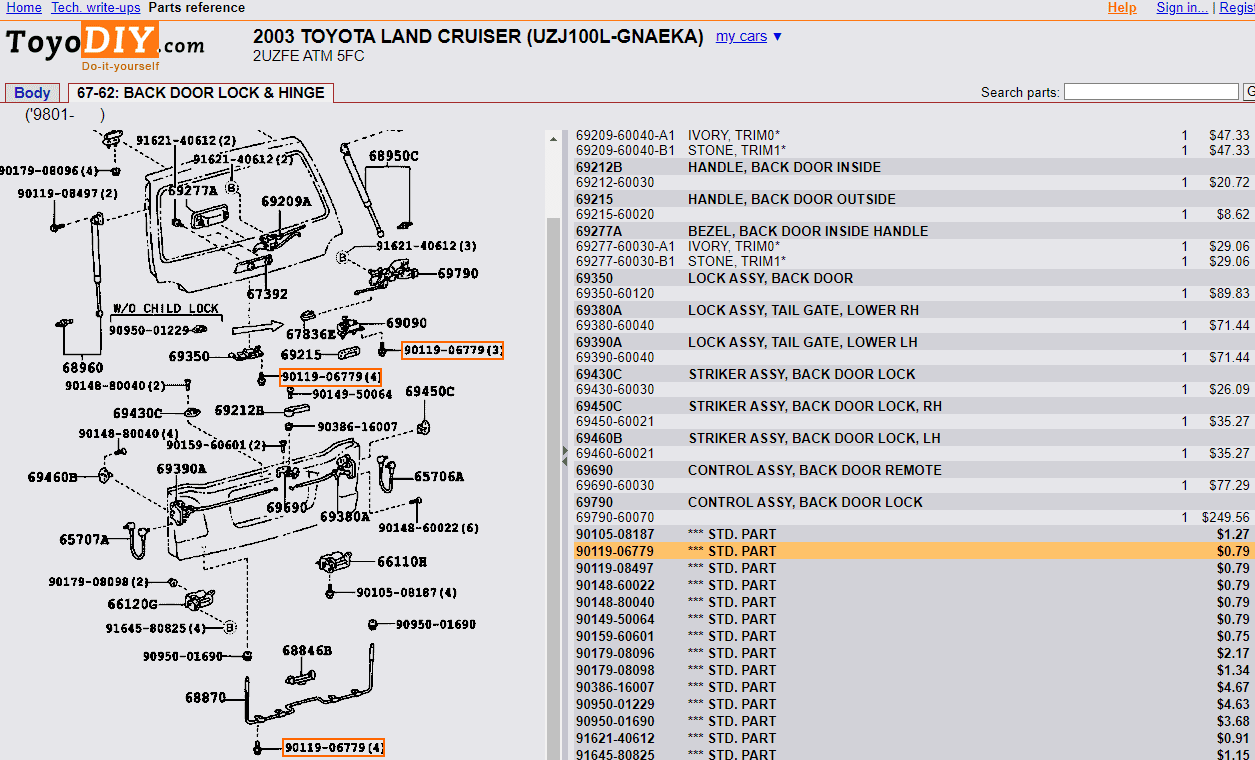1255x760 pixels.
Task: Click diagram part number 69380A
Action: click(x=345, y=517)
